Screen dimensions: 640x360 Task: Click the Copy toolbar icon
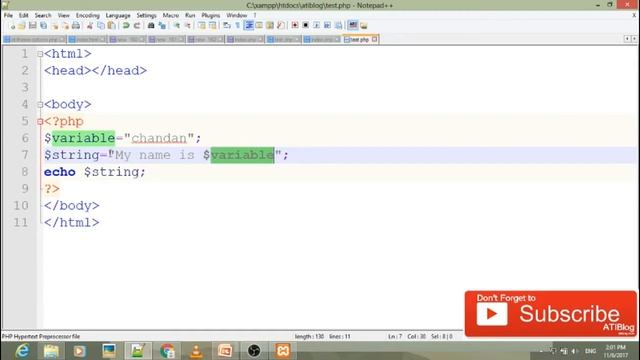click(100, 25)
